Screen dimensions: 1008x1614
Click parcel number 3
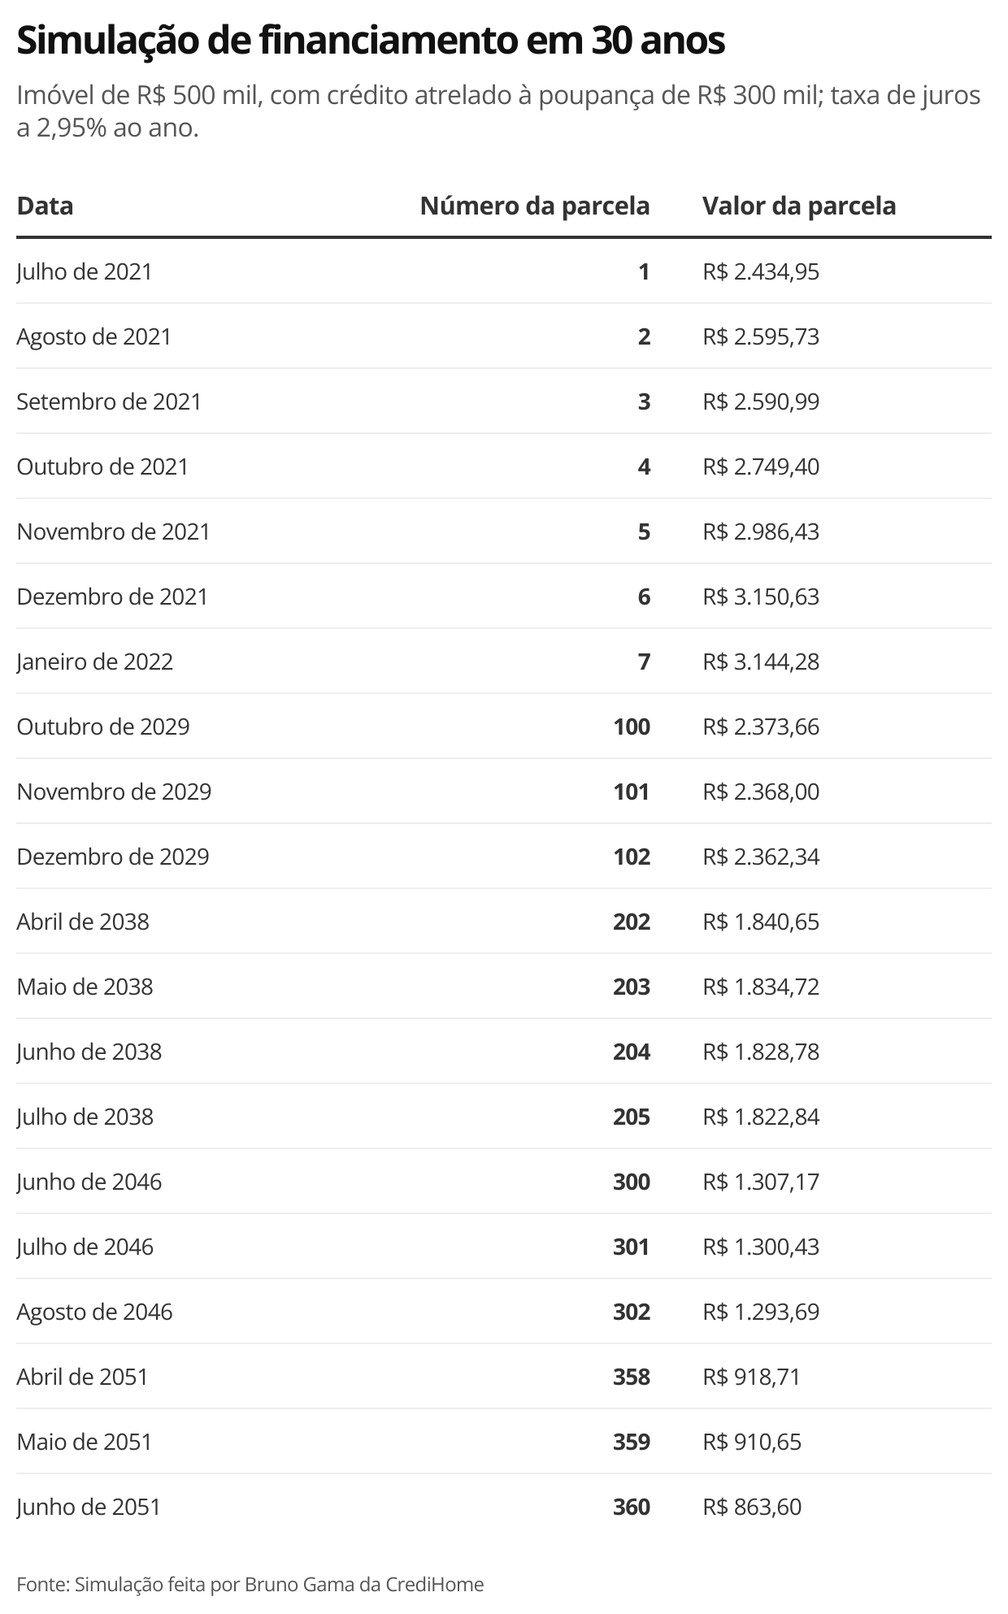(x=644, y=402)
